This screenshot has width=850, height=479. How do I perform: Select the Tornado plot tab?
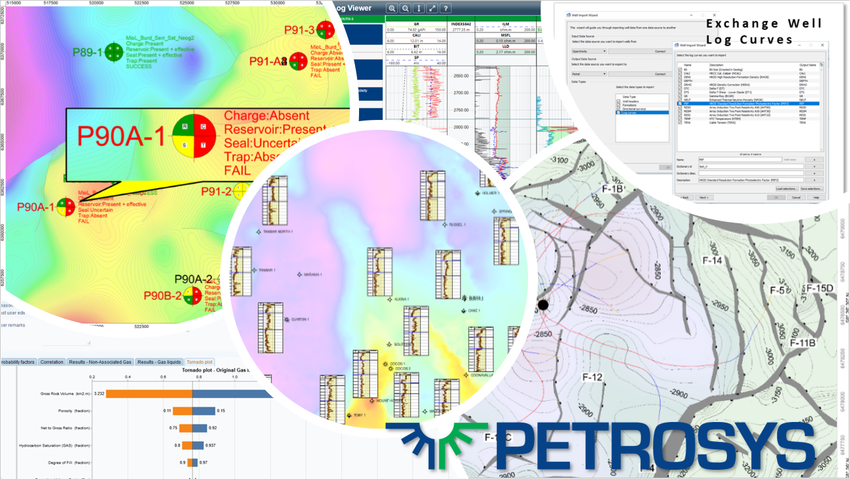point(199,361)
